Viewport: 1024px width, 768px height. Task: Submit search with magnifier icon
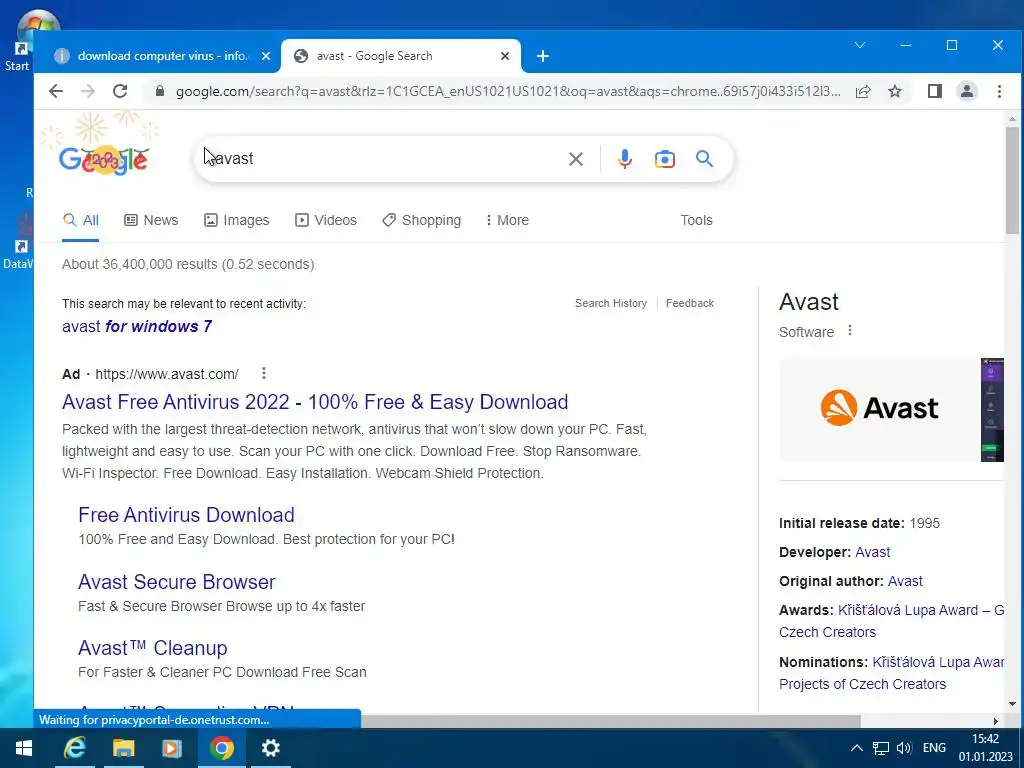point(704,159)
